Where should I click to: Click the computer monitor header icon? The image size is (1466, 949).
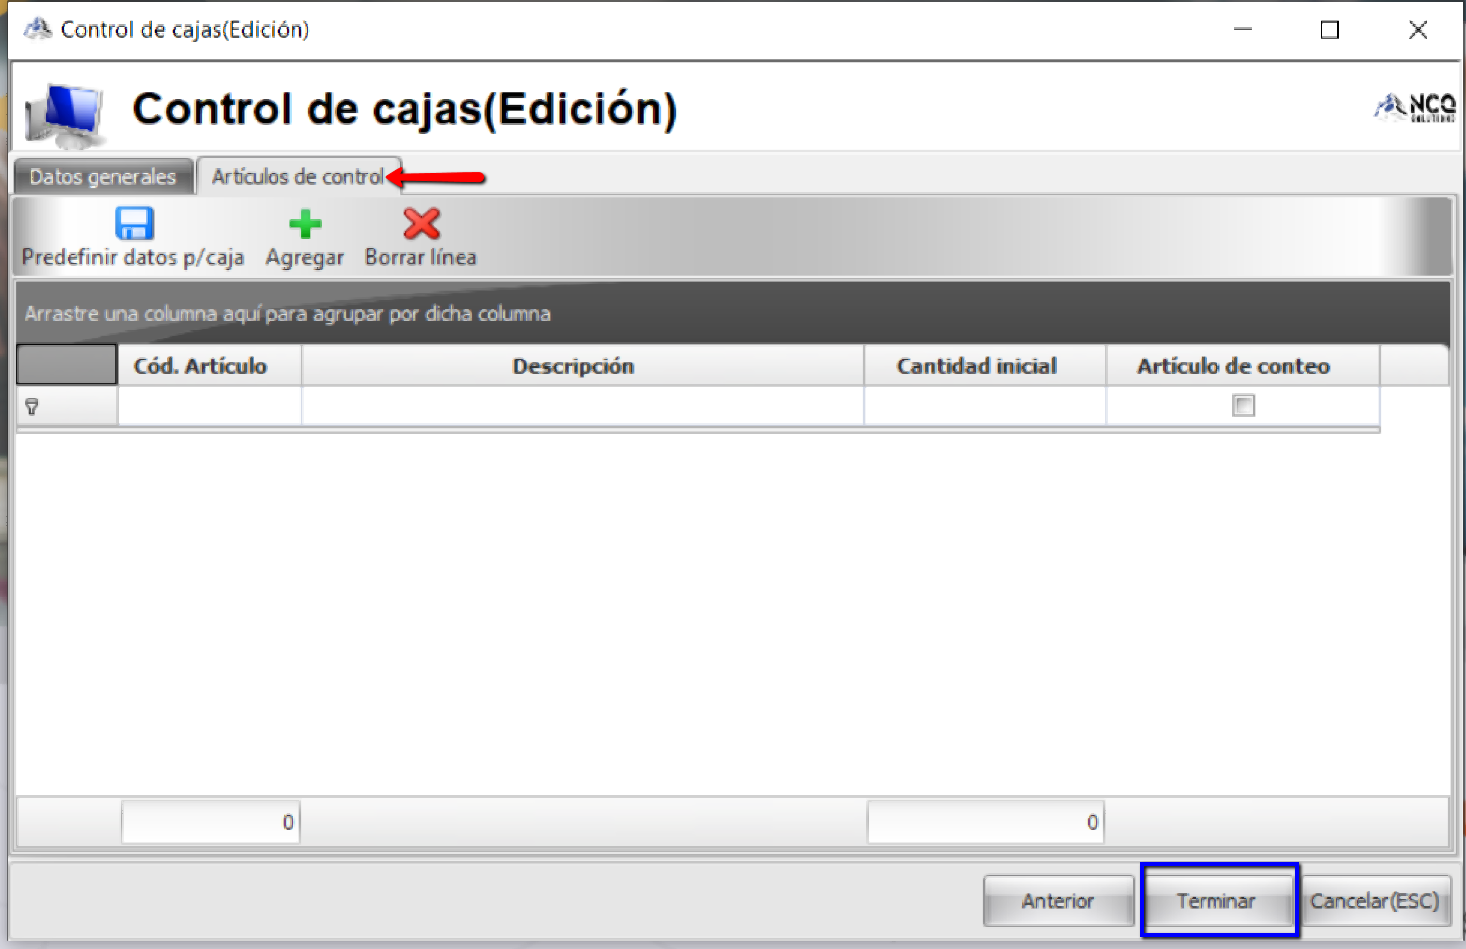pyautogui.click(x=63, y=110)
